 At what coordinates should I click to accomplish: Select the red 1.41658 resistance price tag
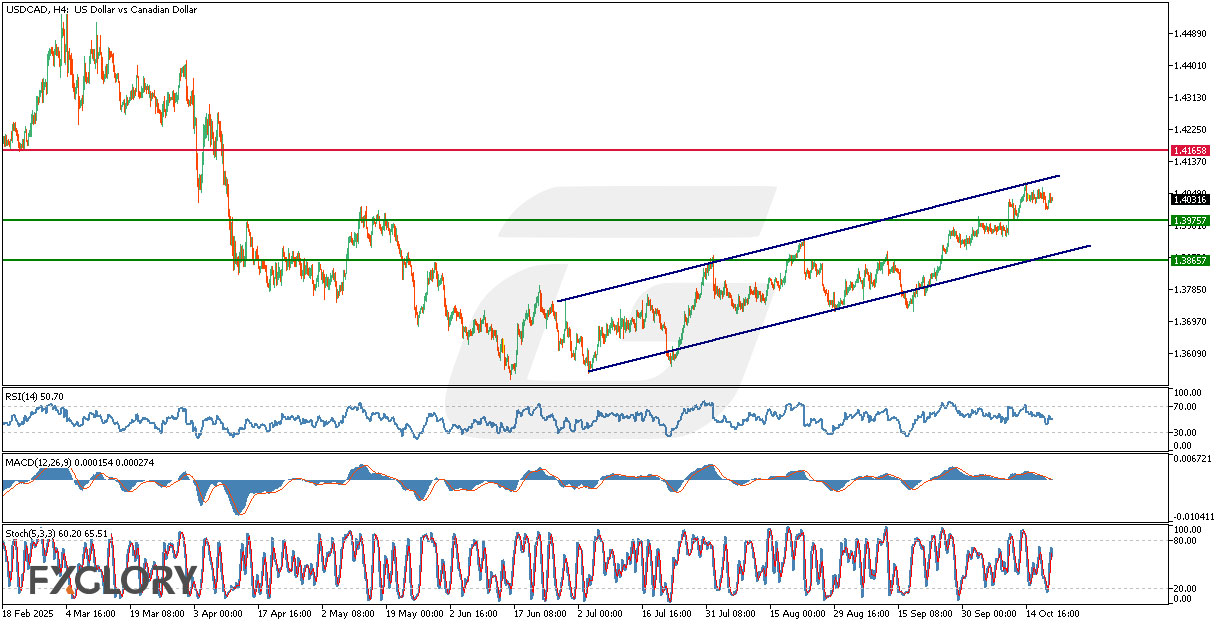click(x=1190, y=150)
